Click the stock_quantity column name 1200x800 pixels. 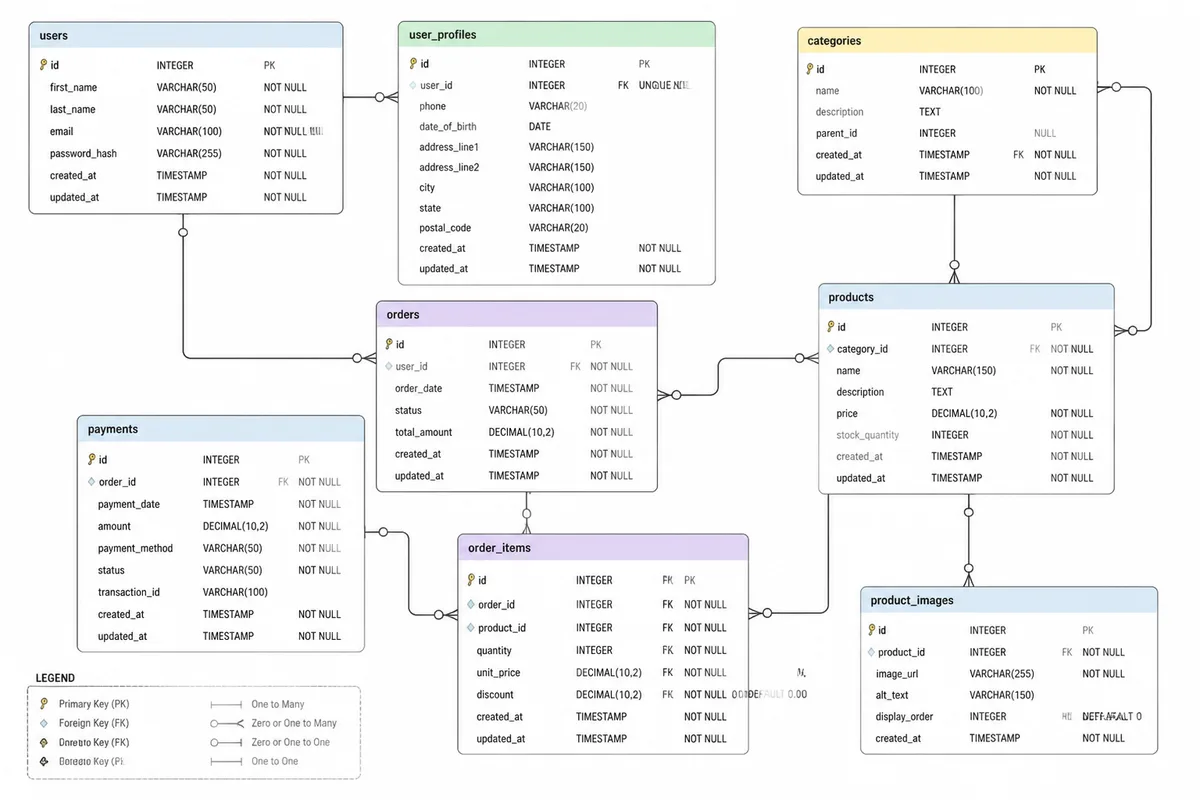coord(868,435)
